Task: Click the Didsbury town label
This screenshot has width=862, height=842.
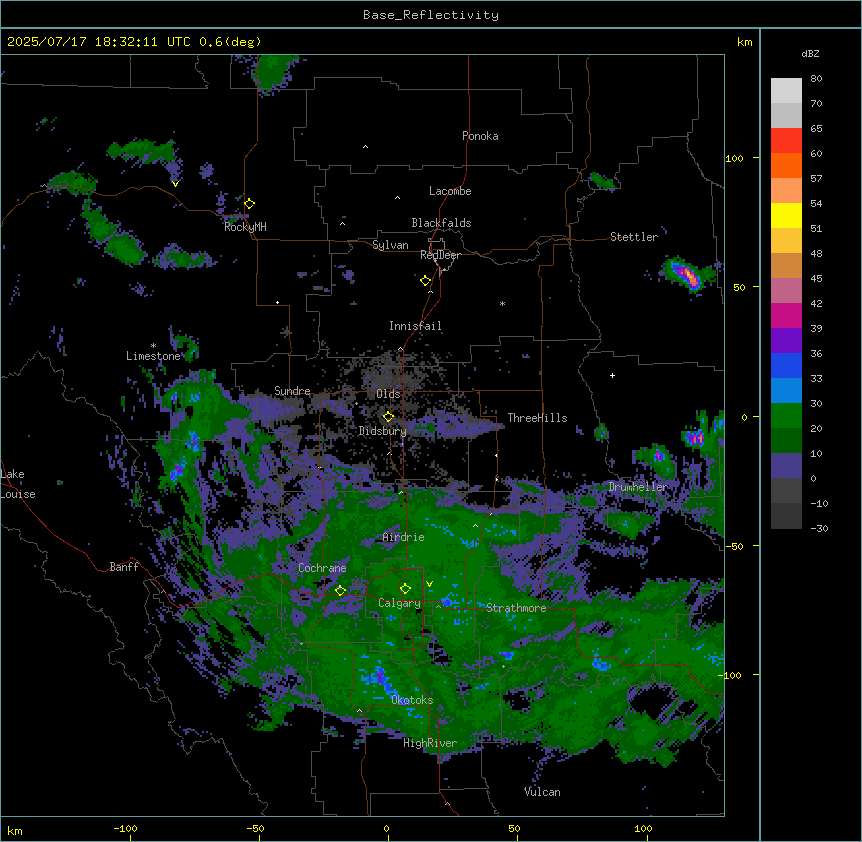Action: 383,431
